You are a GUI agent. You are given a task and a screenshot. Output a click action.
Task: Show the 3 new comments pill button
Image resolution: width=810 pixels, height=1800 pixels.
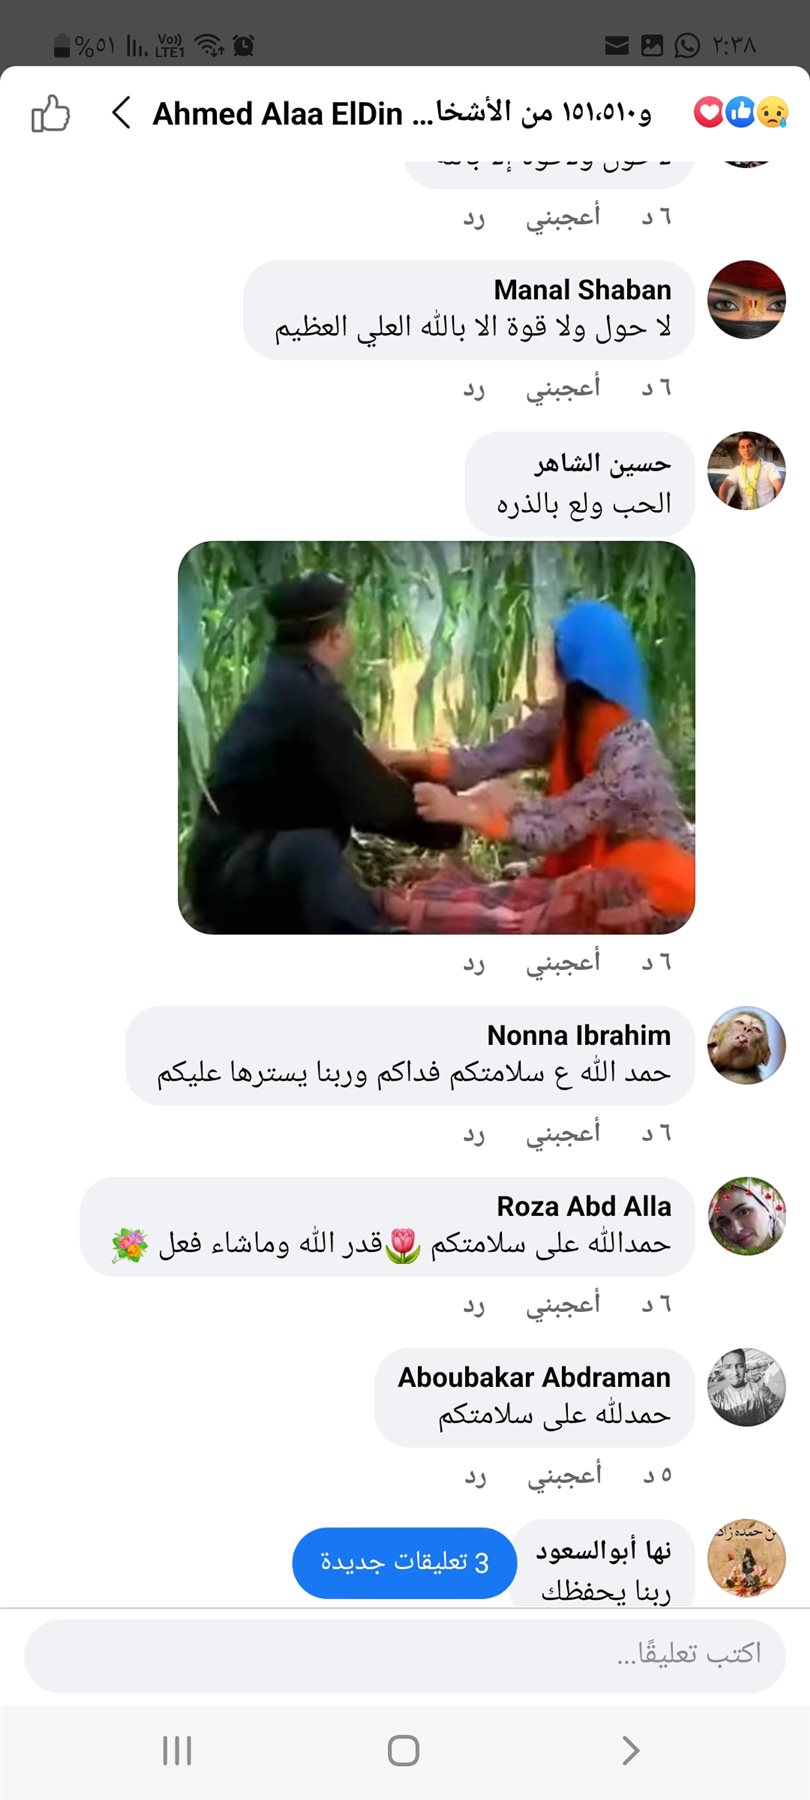coord(404,1562)
